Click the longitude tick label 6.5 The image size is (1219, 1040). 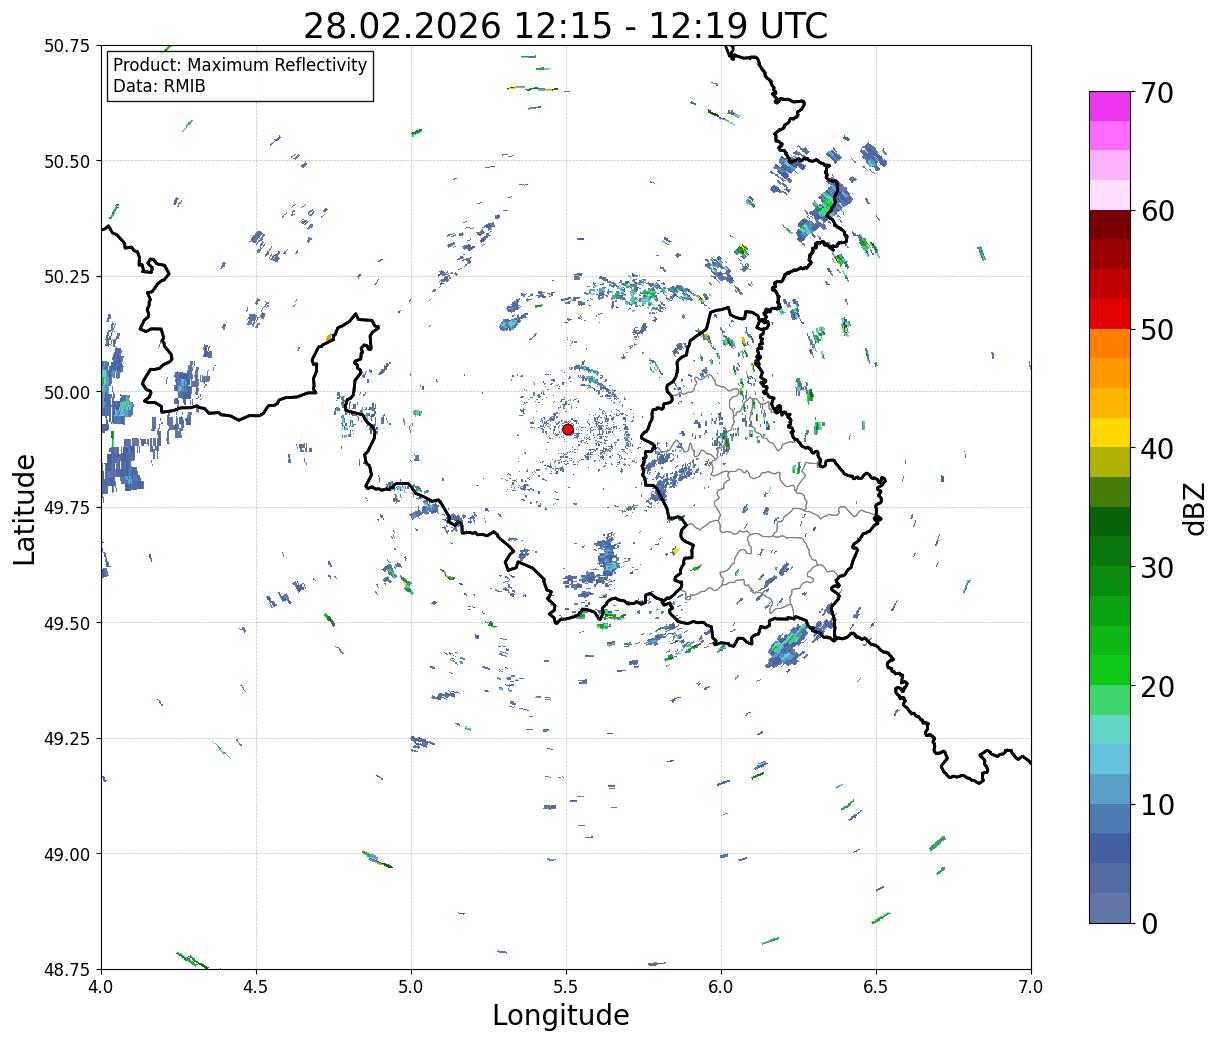pyautogui.click(x=876, y=986)
